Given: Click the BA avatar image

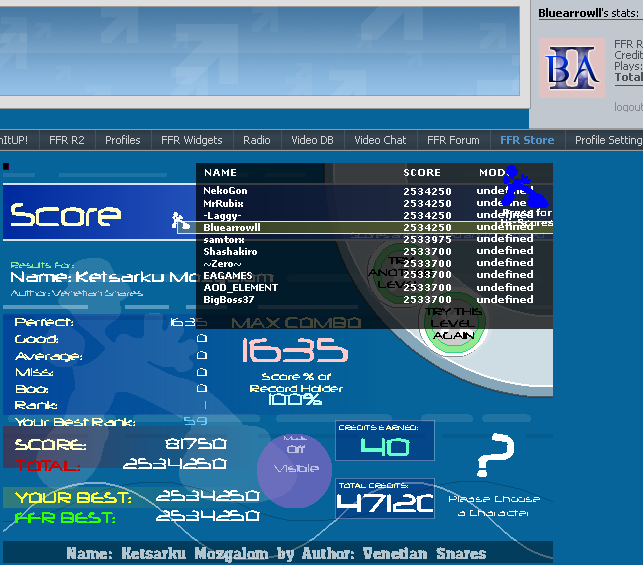Looking at the screenshot, I should (x=574, y=68).
